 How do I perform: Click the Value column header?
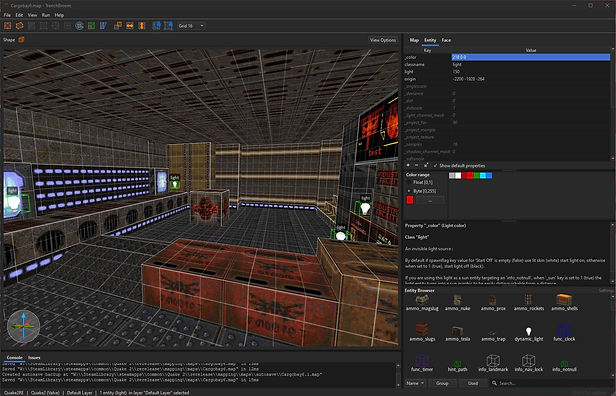pyautogui.click(x=531, y=50)
